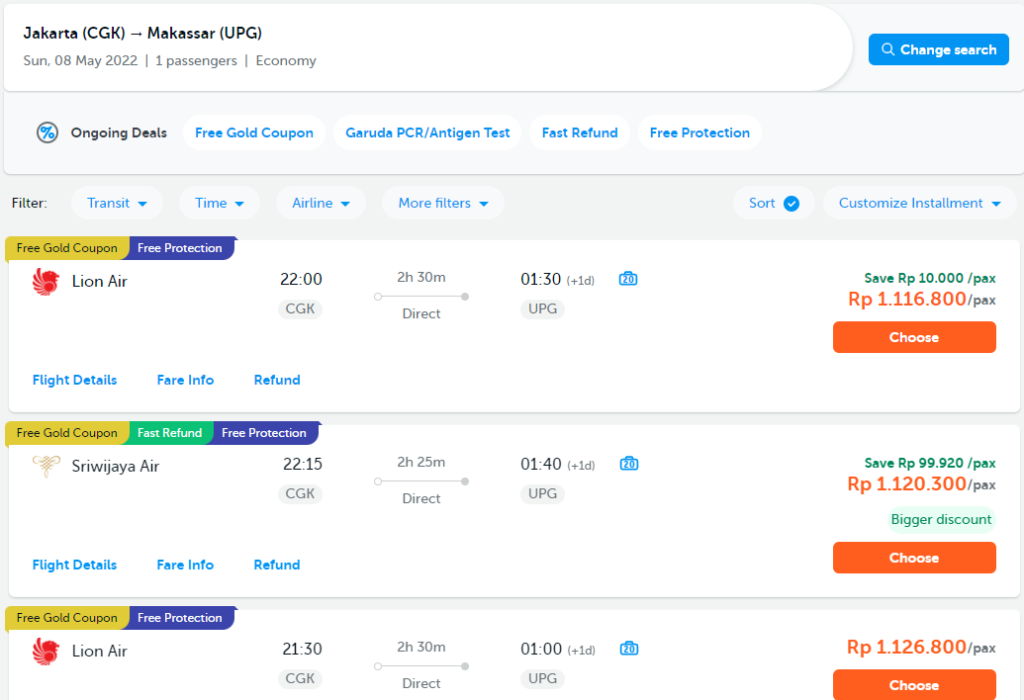Open the Sort options
The image size is (1024, 700).
(x=773, y=203)
